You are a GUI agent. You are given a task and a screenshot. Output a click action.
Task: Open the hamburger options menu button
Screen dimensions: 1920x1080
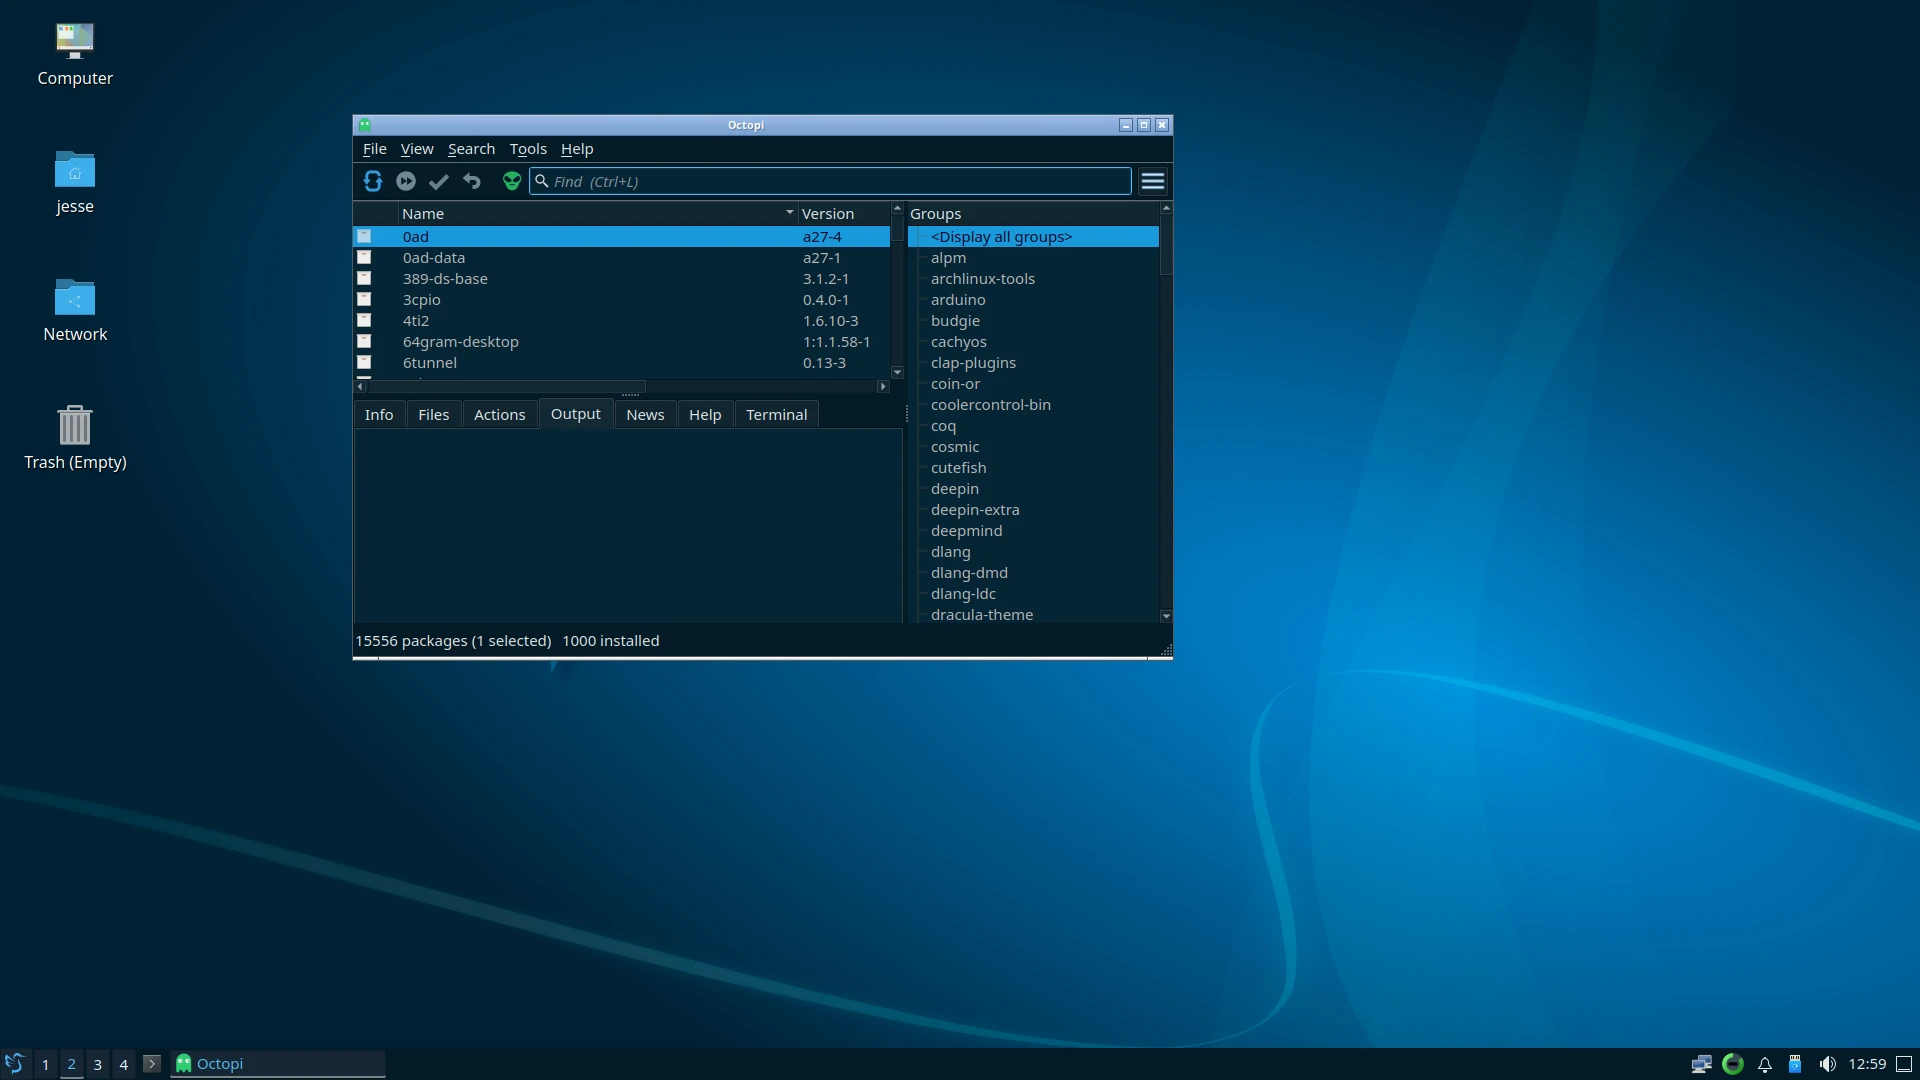tap(1153, 181)
